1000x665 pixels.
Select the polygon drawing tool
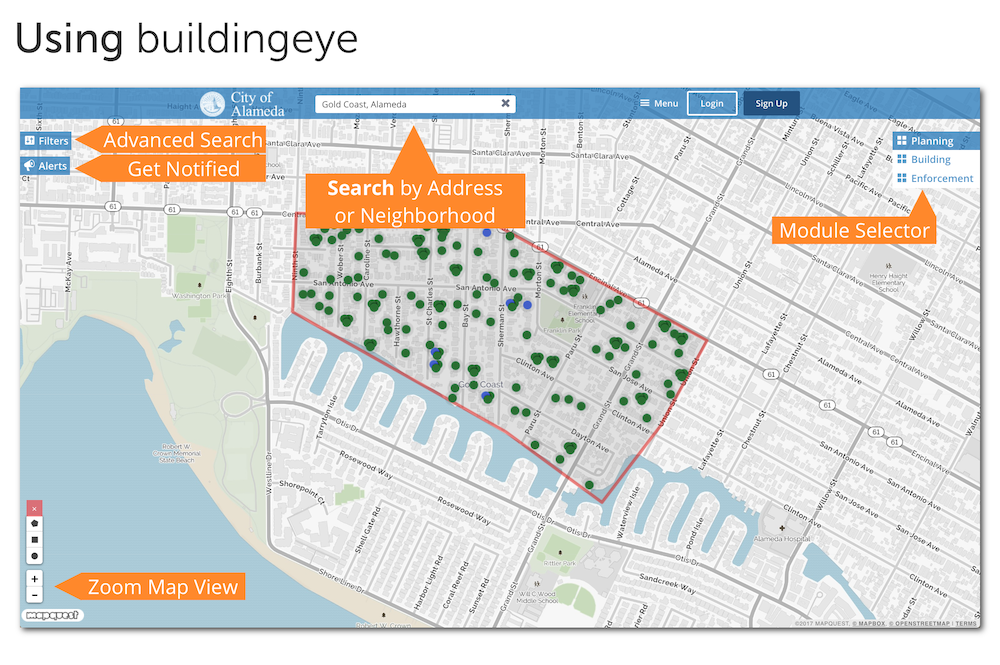pos(34,523)
